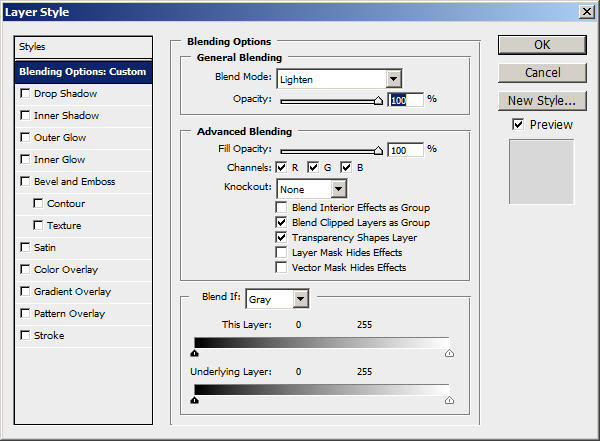
Task: Open the Gradient Overlay settings label
Action: (72, 291)
